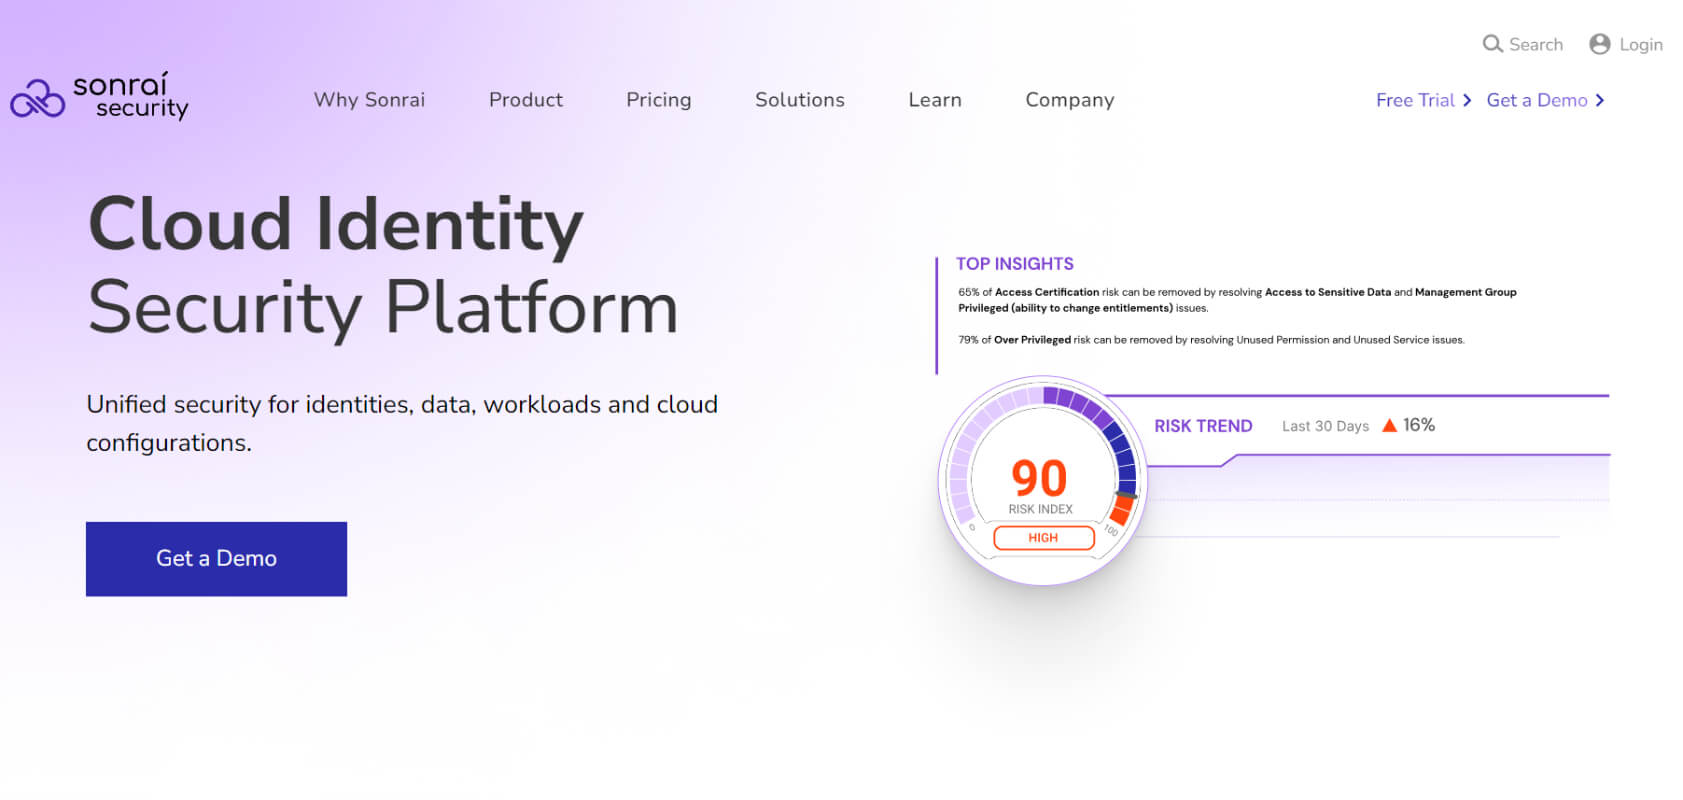This screenshot has width=1683, height=800.
Task: Click the chevron next to header Get a Demo
Action: (1600, 100)
